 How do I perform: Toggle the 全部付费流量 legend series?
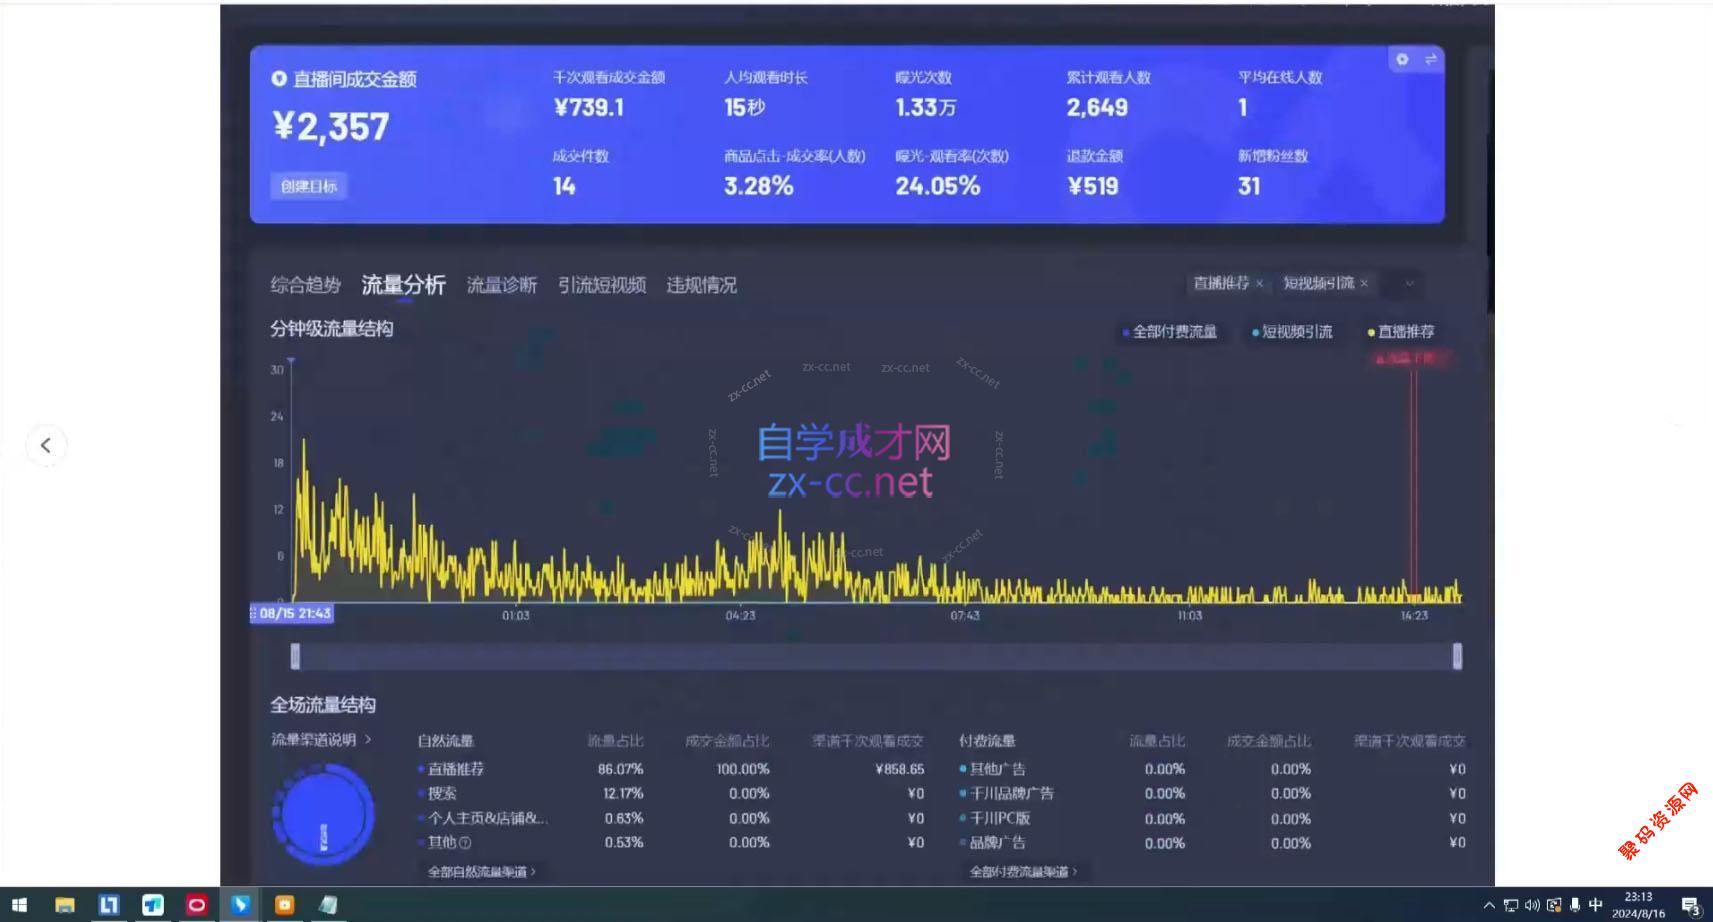pos(1169,332)
